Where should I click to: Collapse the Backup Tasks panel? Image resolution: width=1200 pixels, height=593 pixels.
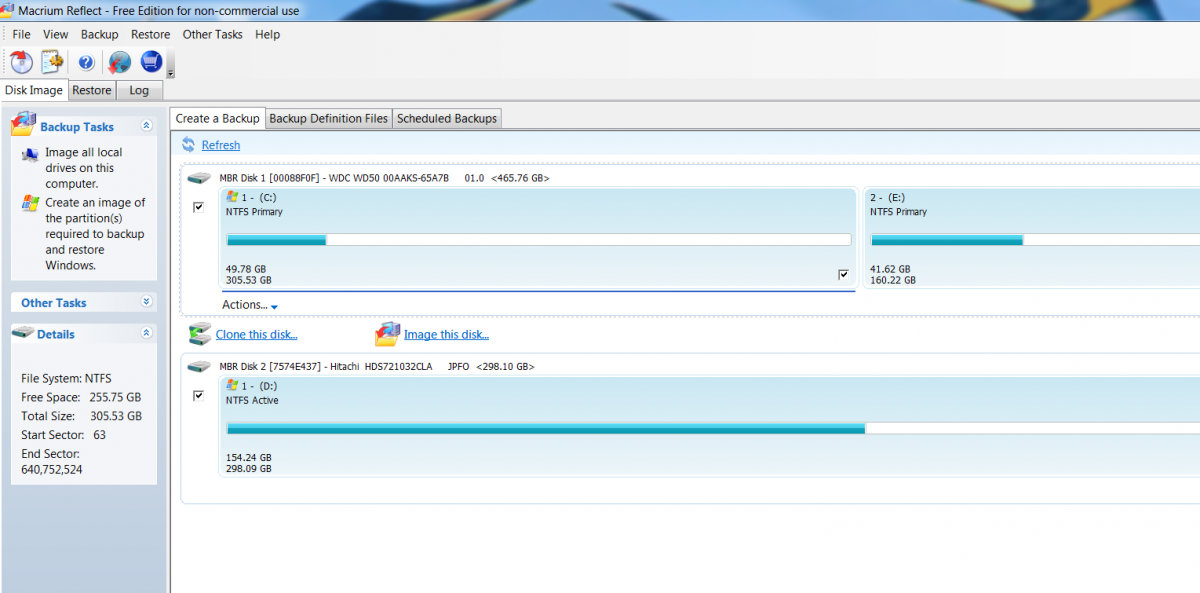coord(146,126)
